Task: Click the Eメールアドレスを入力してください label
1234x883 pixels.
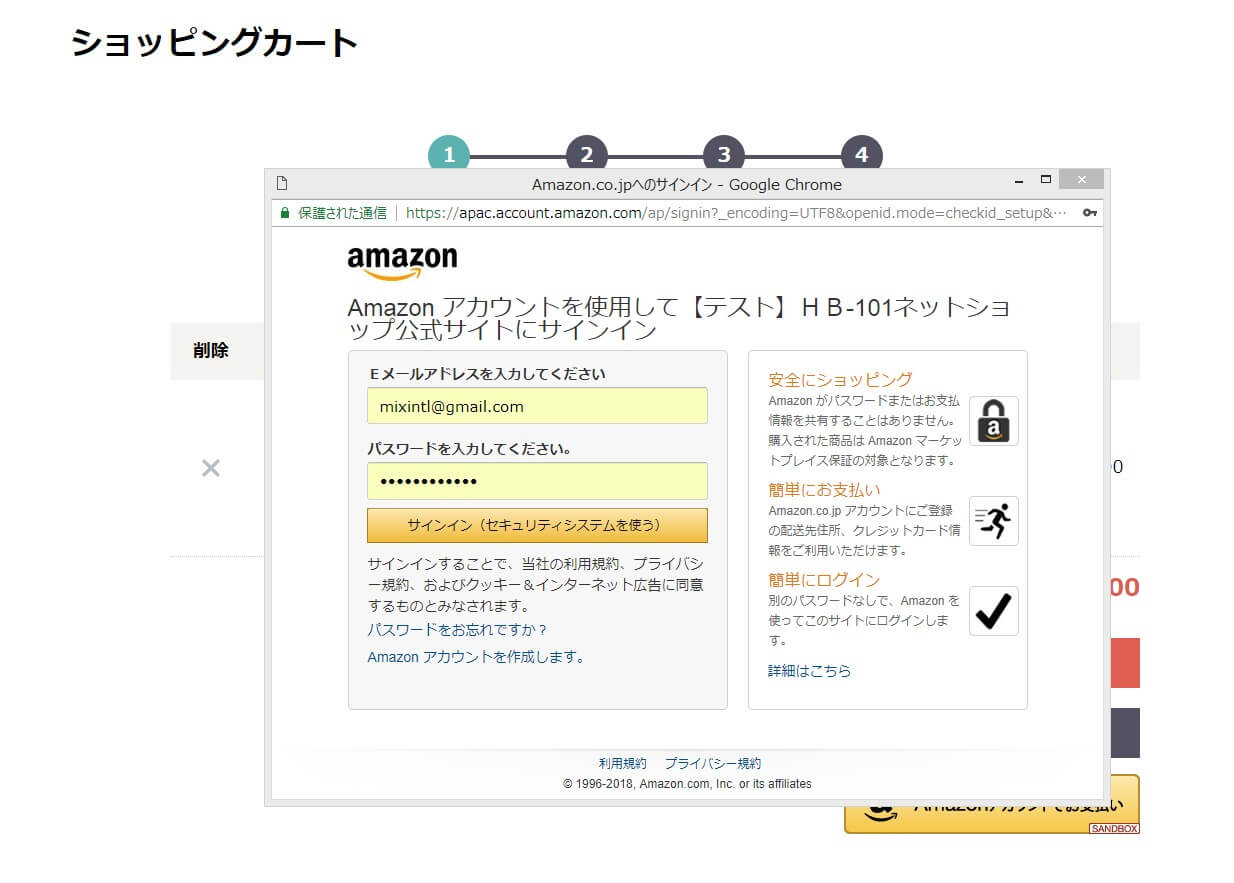Action: click(x=488, y=375)
